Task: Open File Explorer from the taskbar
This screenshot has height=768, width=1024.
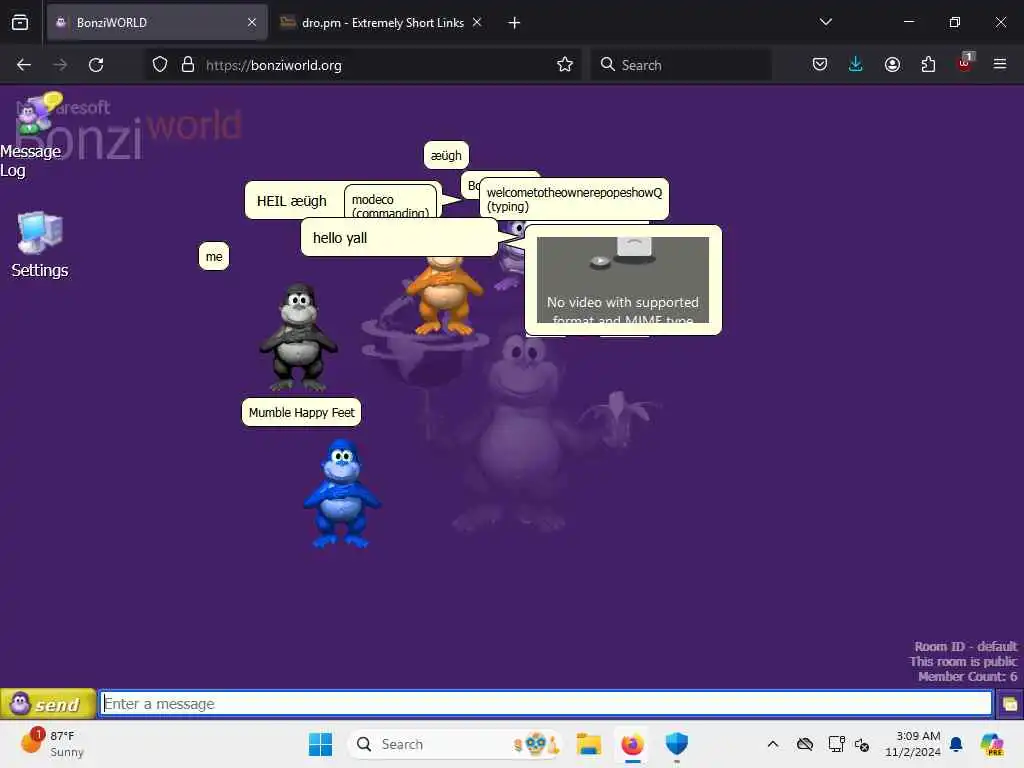Action: pyautogui.click(x=588, y=744)
